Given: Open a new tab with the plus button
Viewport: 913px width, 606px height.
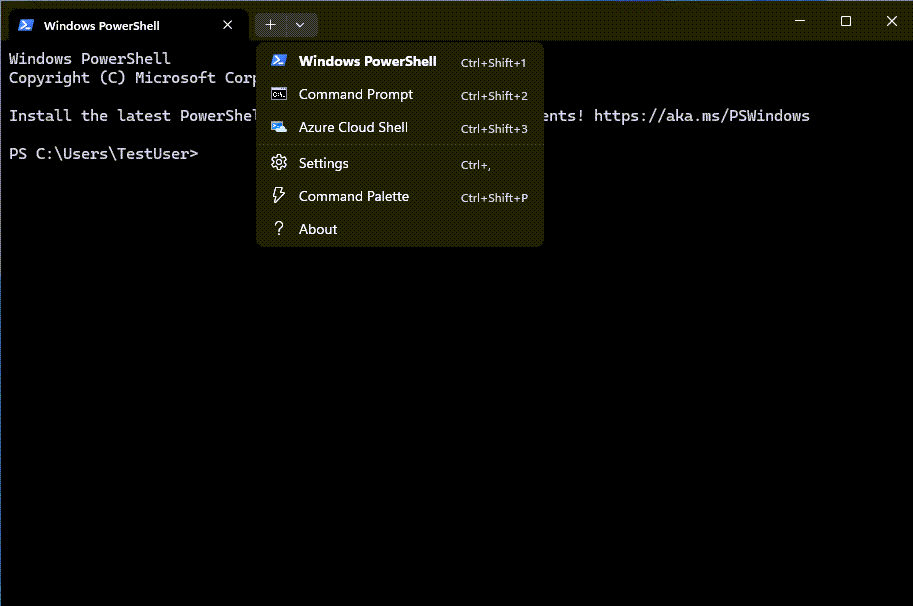Looking at the screenshot, I should [x=270, y=25].
